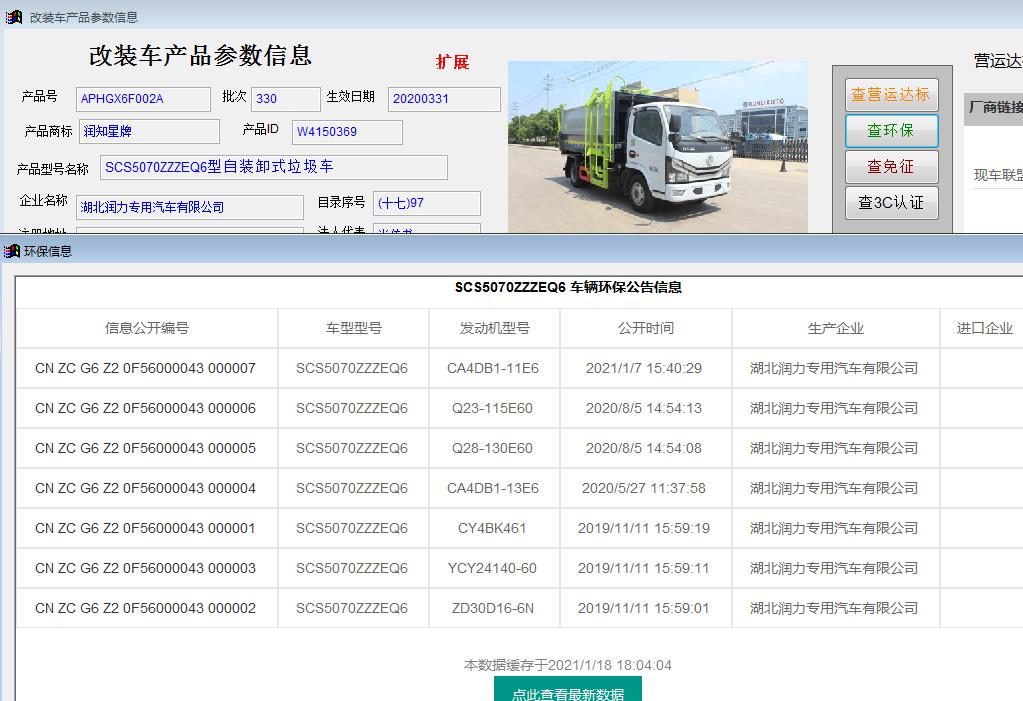1023x701 pixels.
Task: Click engine model YCY24140-60
Action: click(492, 569)
